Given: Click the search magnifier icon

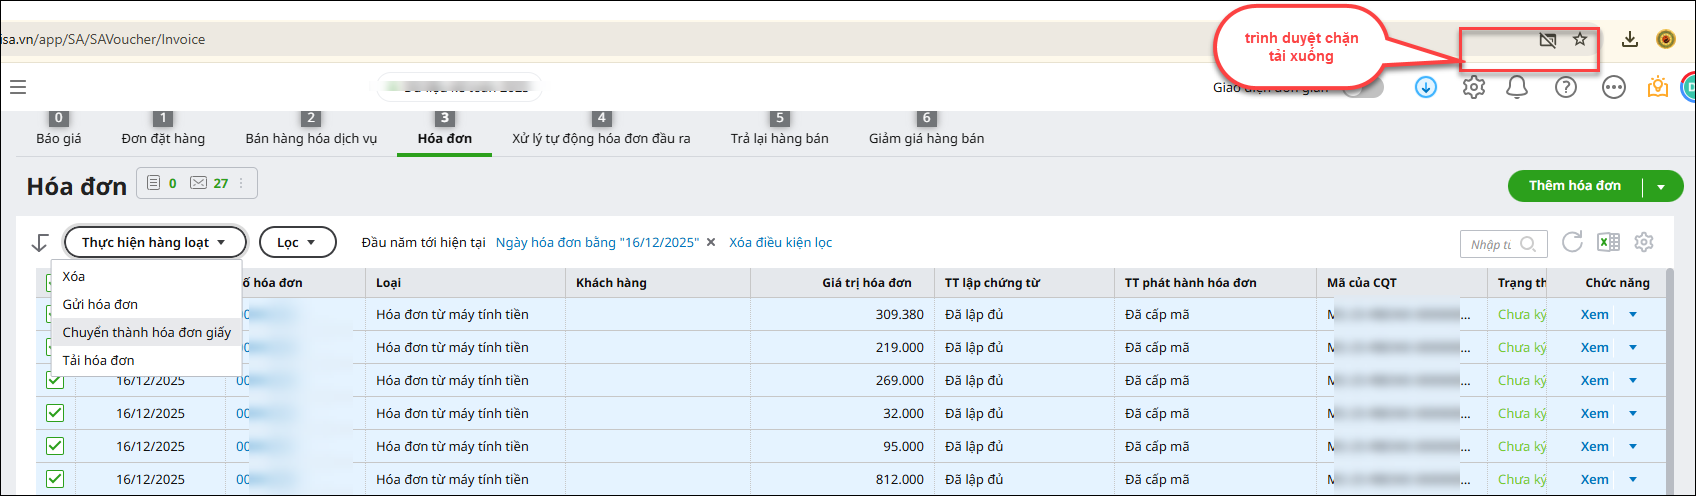Looking at the screenshot, I should tap(1528, 244).
